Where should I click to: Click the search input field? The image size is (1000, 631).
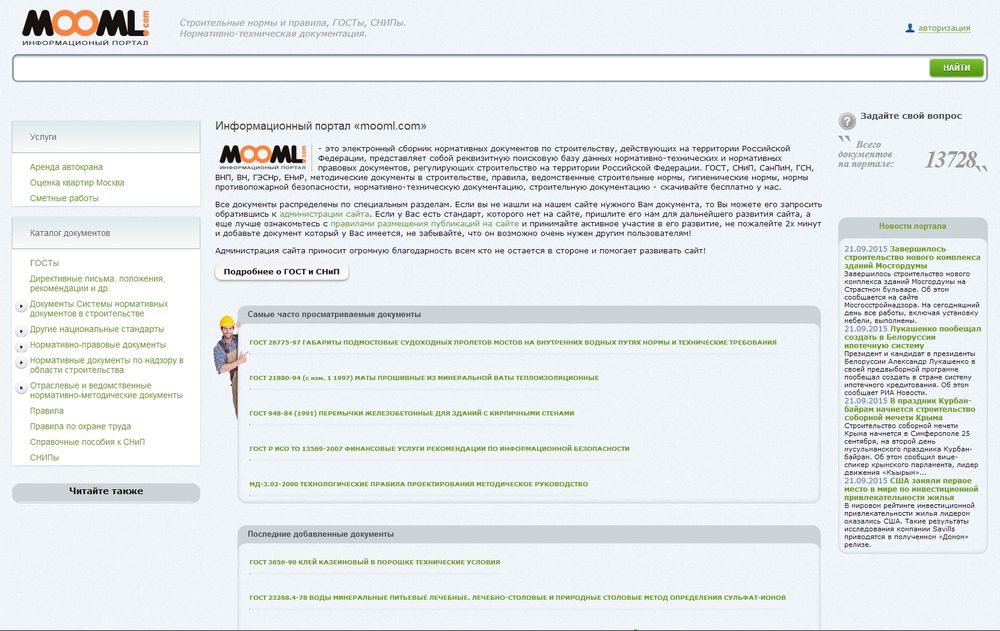tap(471, 68)
